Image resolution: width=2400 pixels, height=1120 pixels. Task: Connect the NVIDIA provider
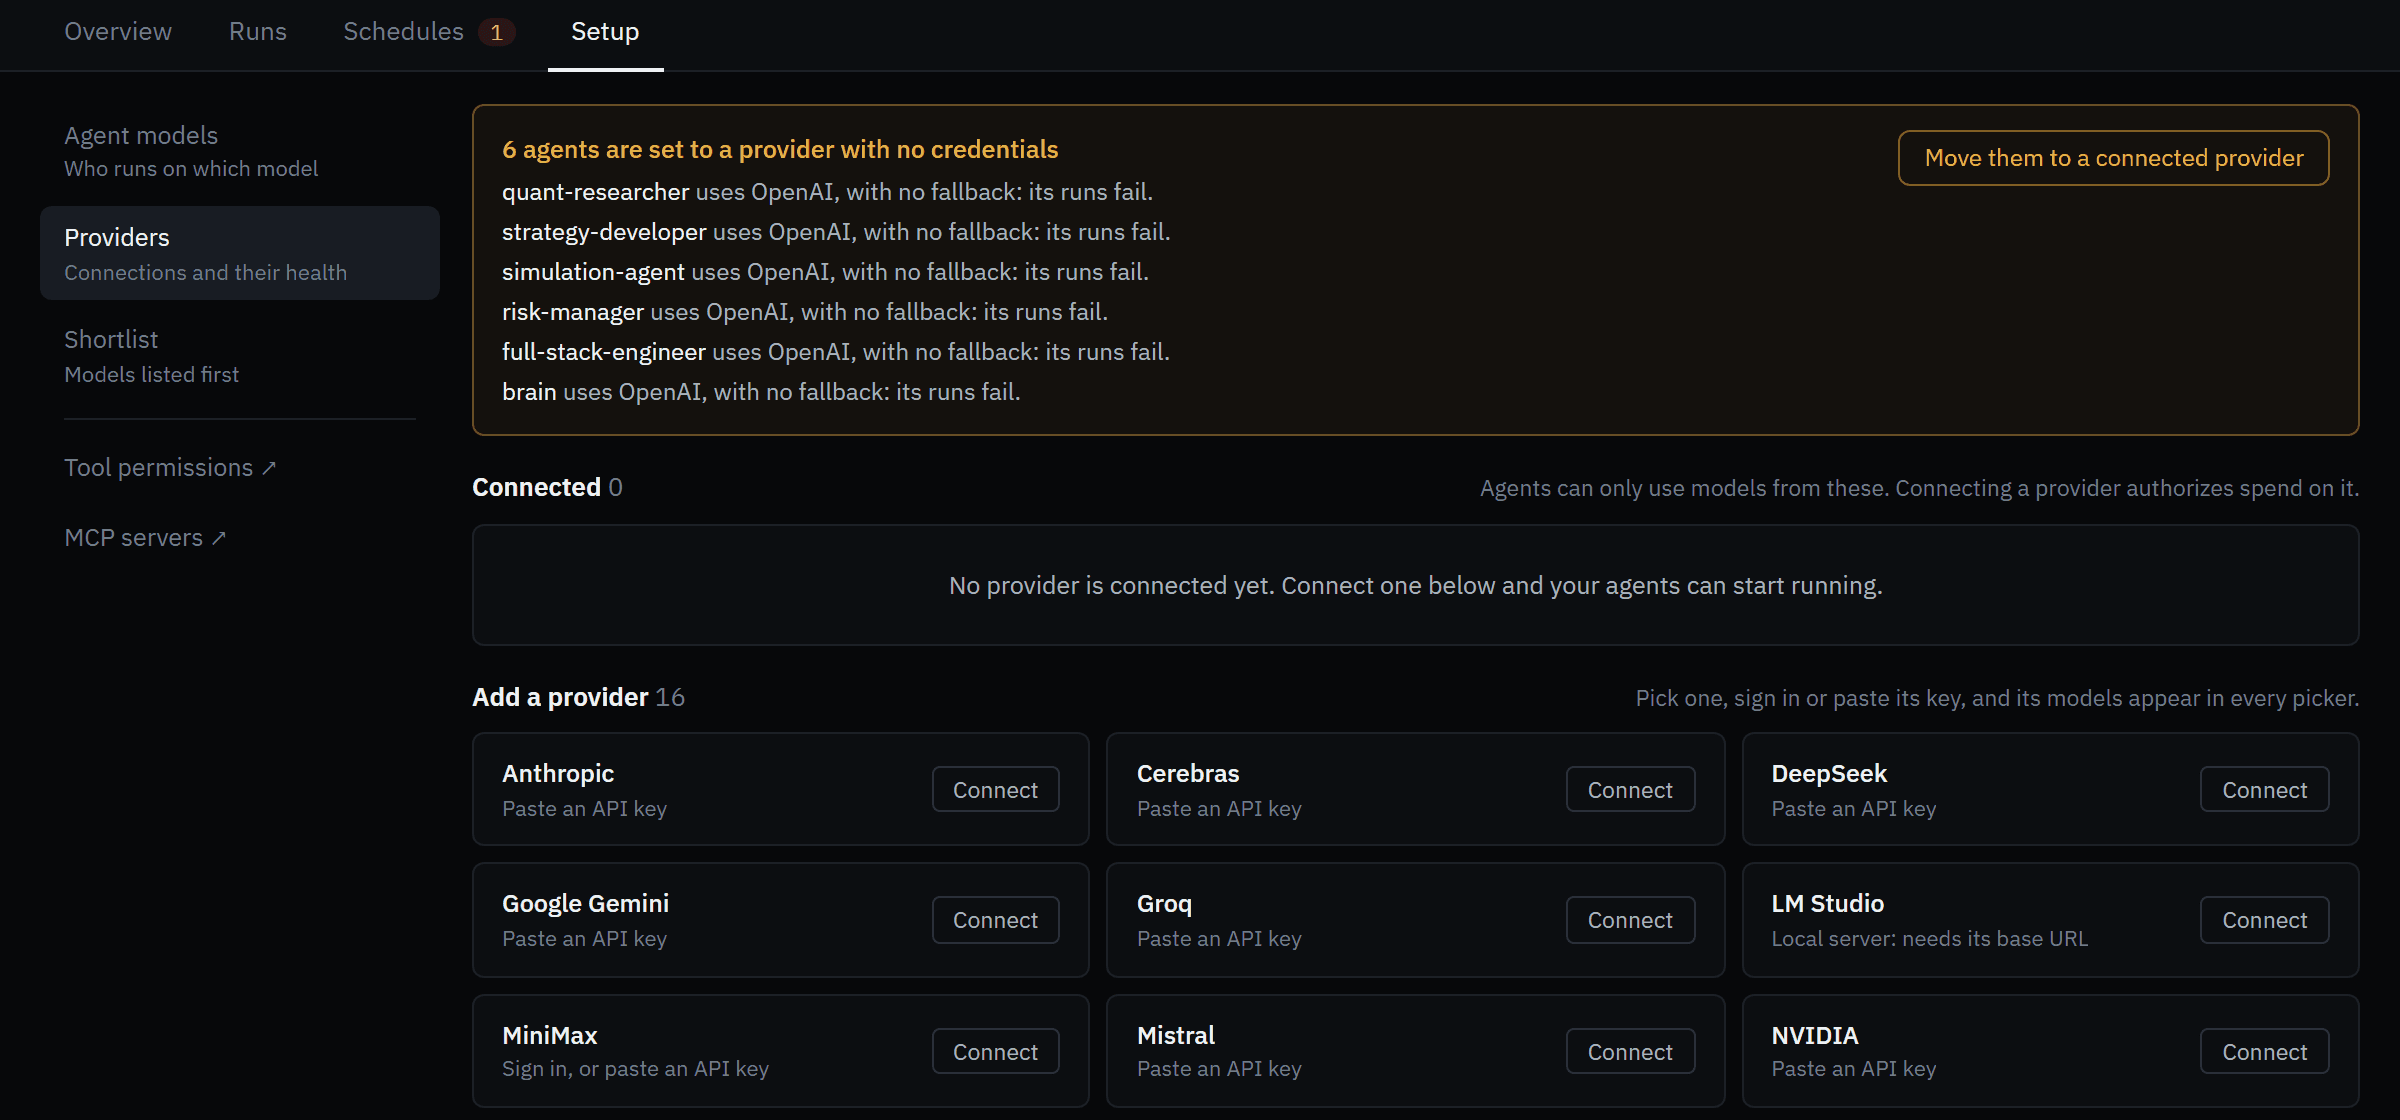point(2264,1052)
